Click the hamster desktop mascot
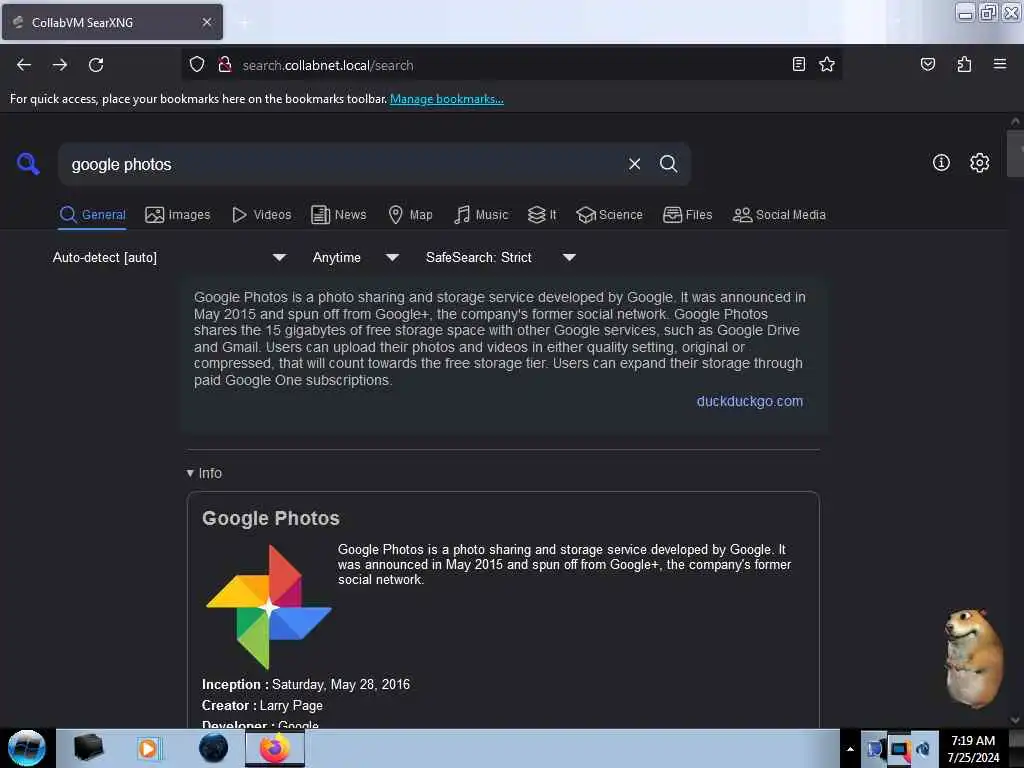Screen dimensions: 1024x768 click(x=974, y=658)
